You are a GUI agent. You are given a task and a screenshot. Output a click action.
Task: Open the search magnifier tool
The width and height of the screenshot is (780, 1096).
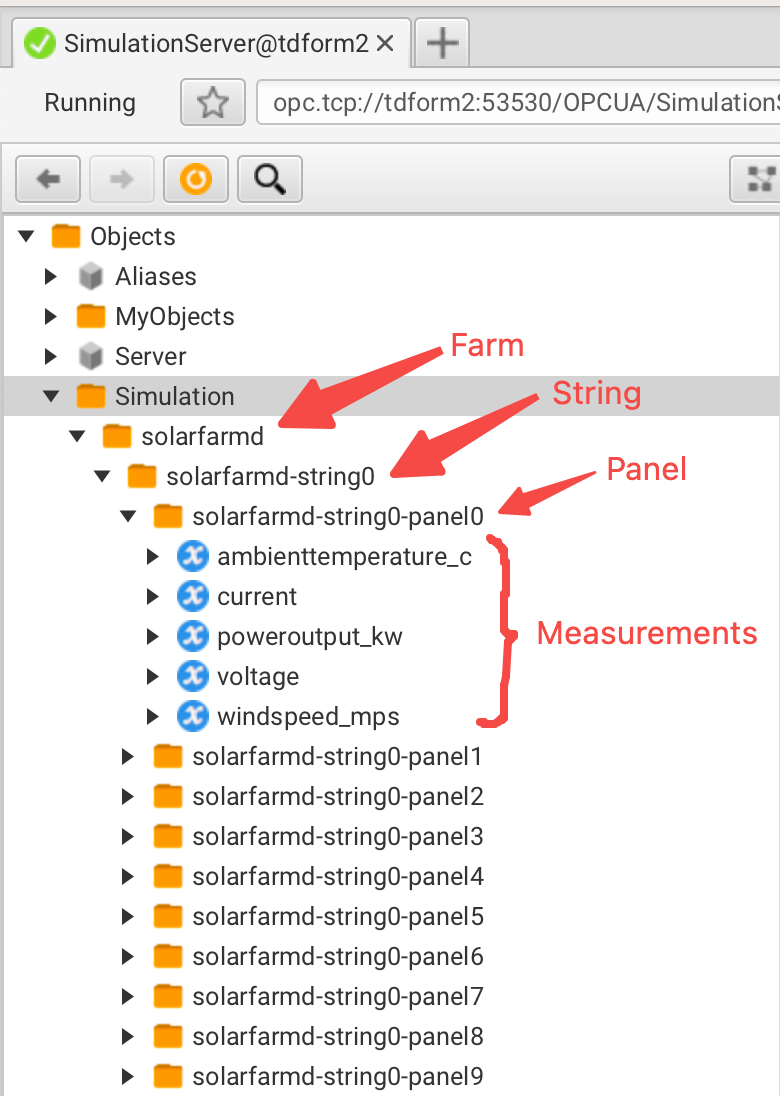[269, 179]
